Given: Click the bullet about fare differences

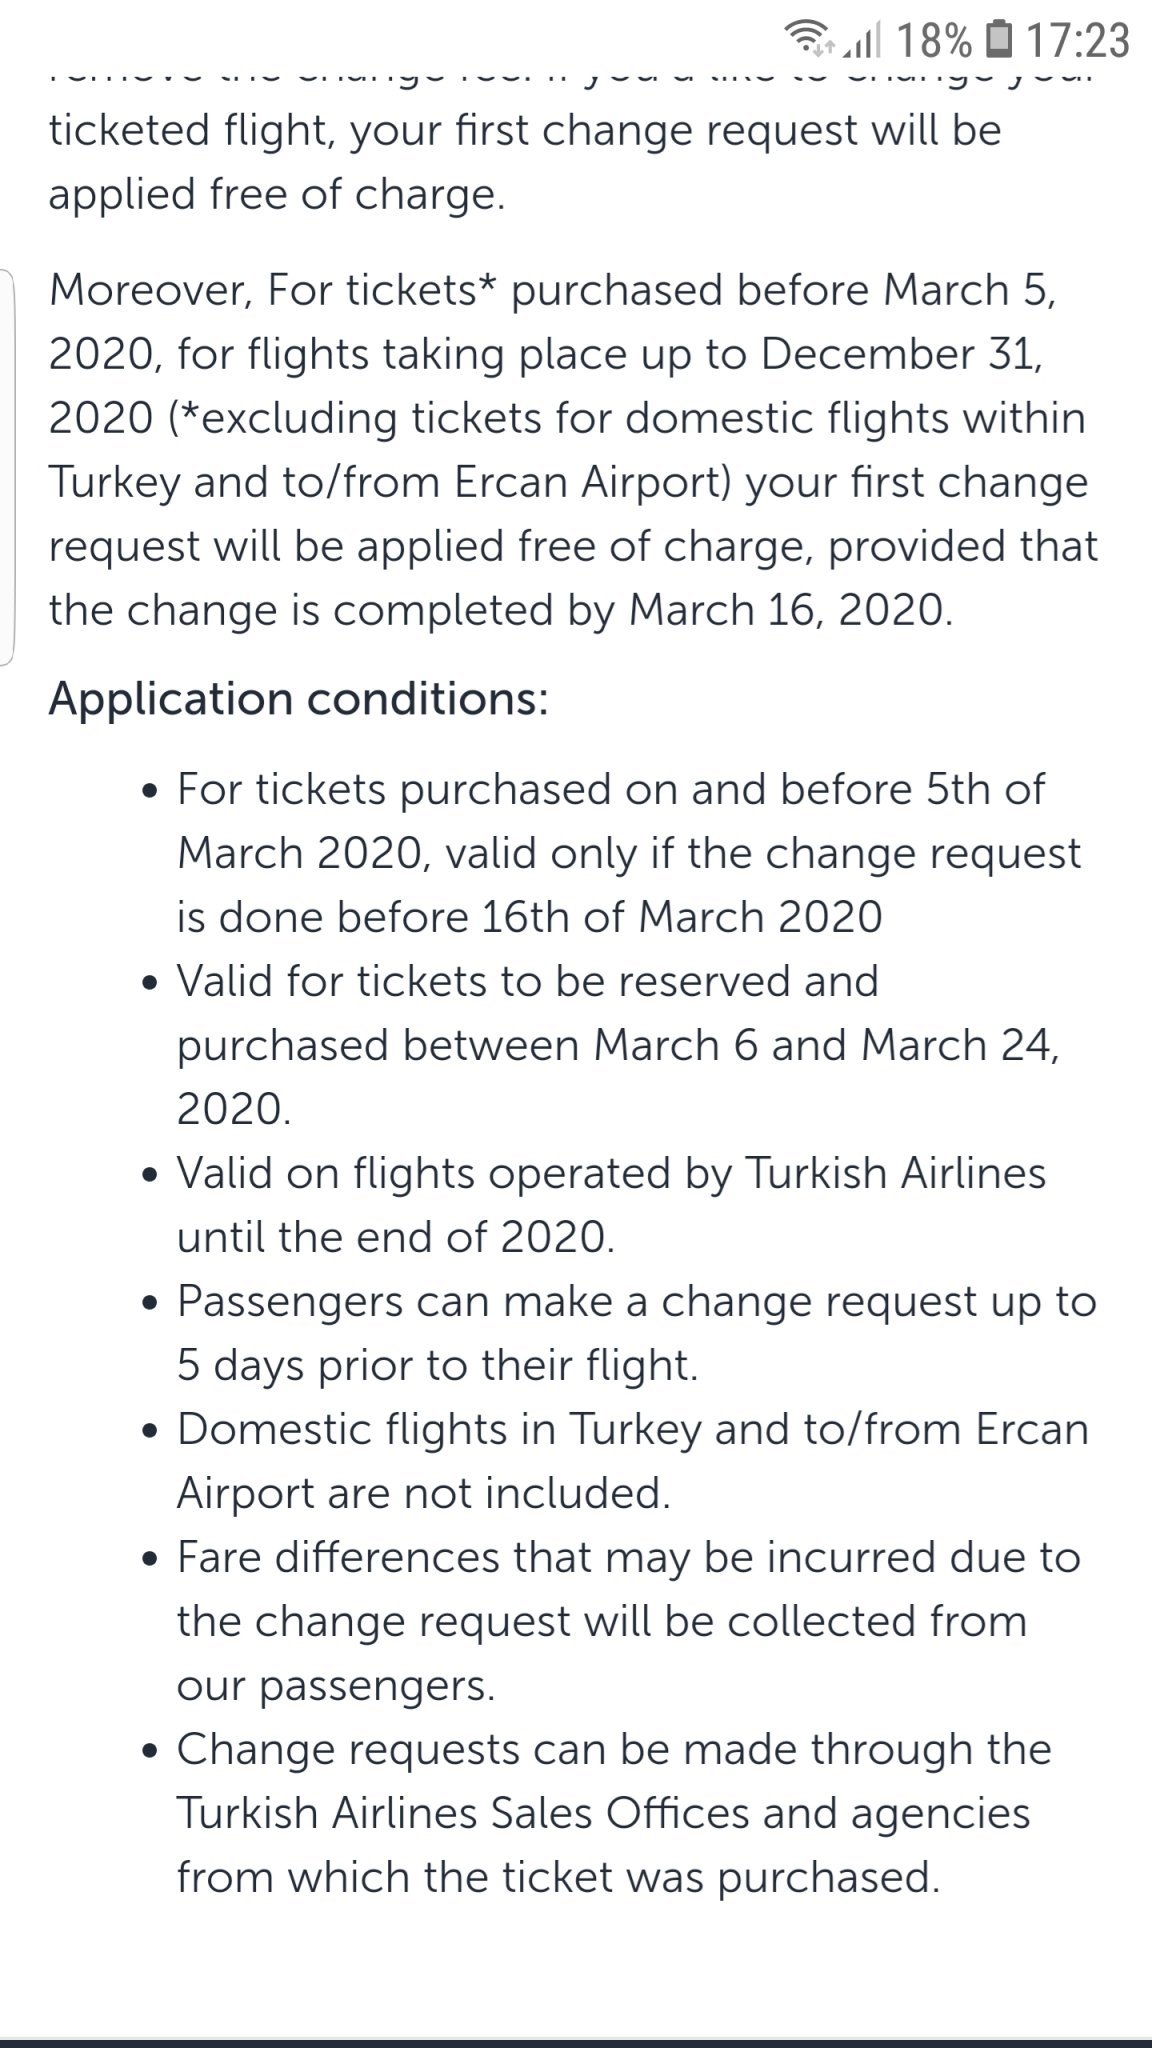Looking at the screenshot, I should pos(628,1620).
